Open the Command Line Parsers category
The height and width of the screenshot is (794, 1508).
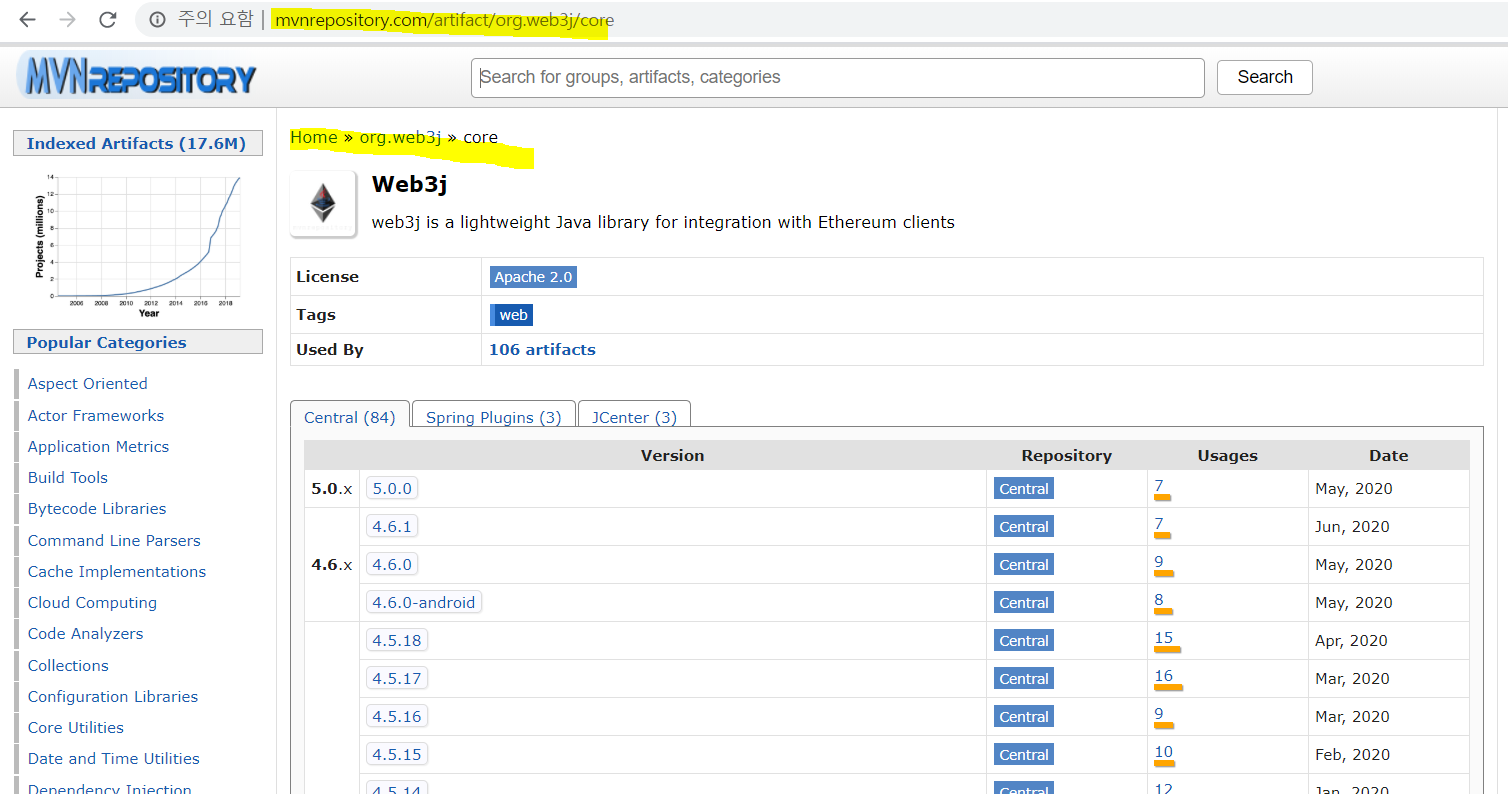[114, 541]
